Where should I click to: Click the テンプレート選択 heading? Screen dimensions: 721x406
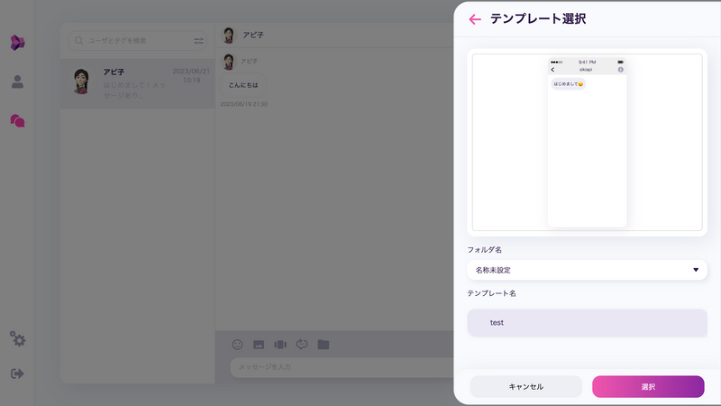pos(538,19)
